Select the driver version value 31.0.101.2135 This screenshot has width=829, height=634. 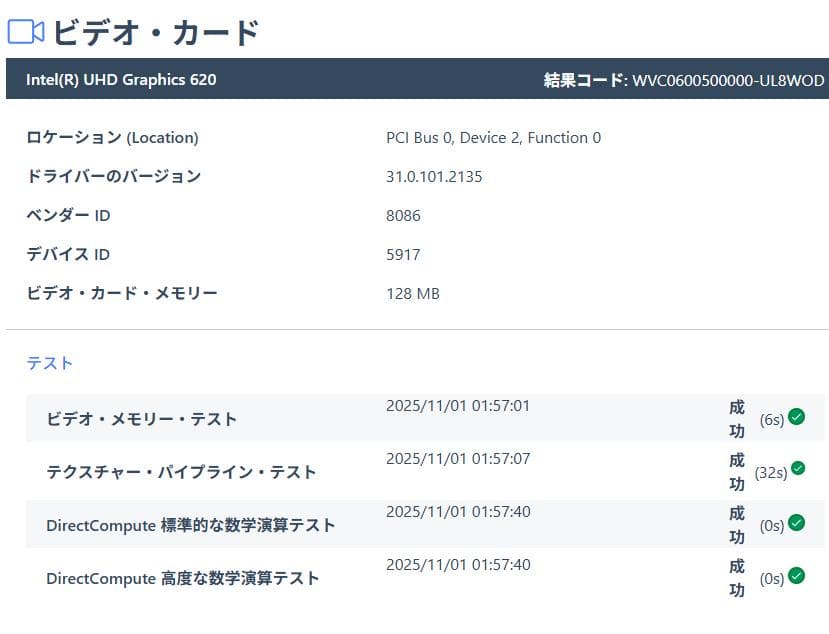tap(434, 176)
